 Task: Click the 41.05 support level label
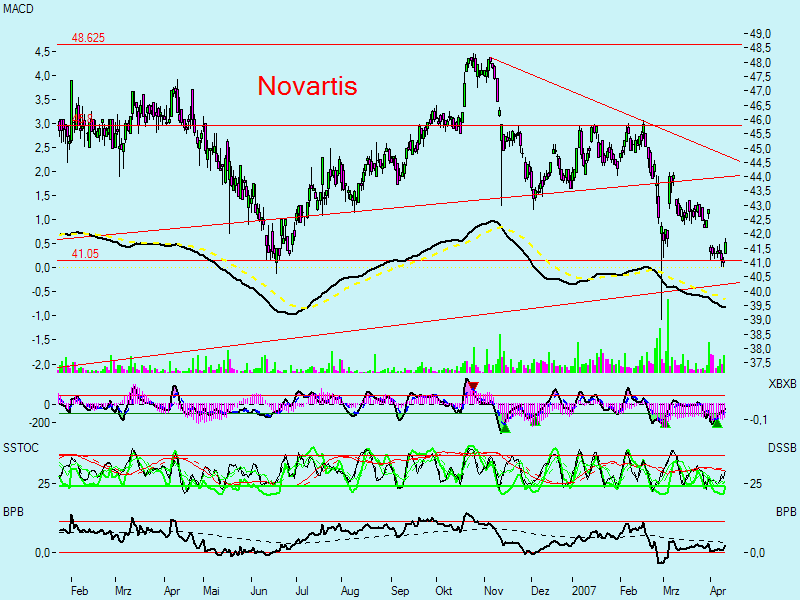click(x=85, y=252)
